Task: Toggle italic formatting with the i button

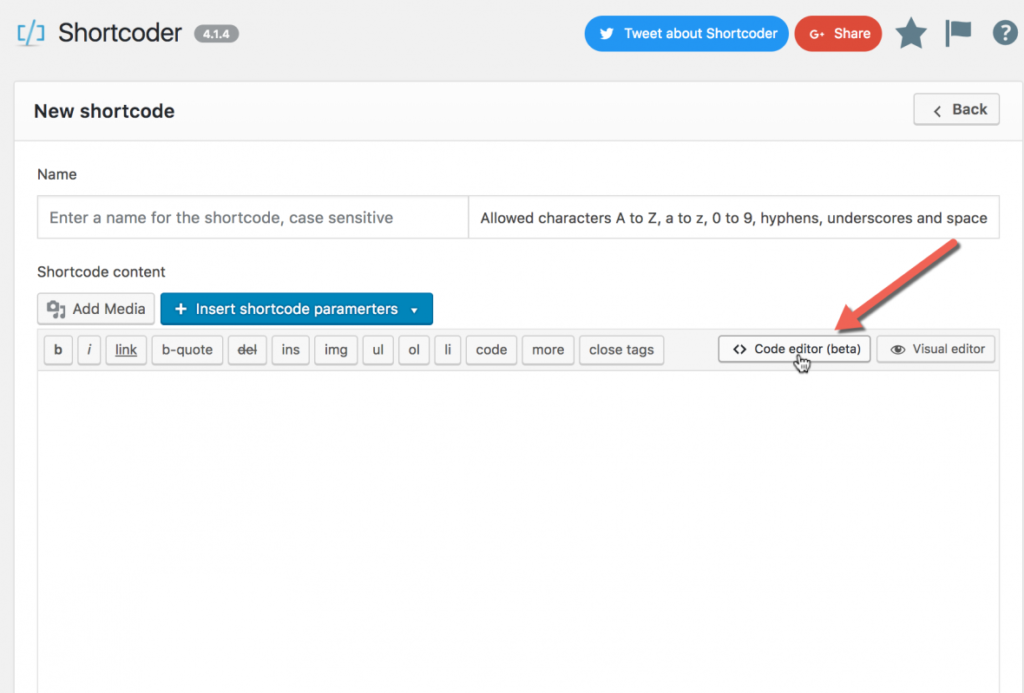Action: 89,349
